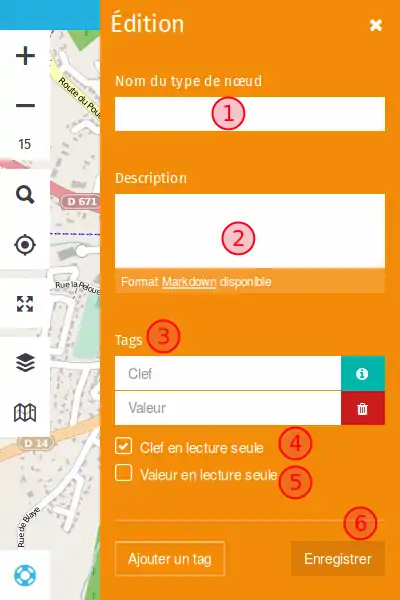Click Ajouter un tag button
Image resolution: width=400 pixels, height=600 pixels.
pyautogui.click(x=170, y=559)
